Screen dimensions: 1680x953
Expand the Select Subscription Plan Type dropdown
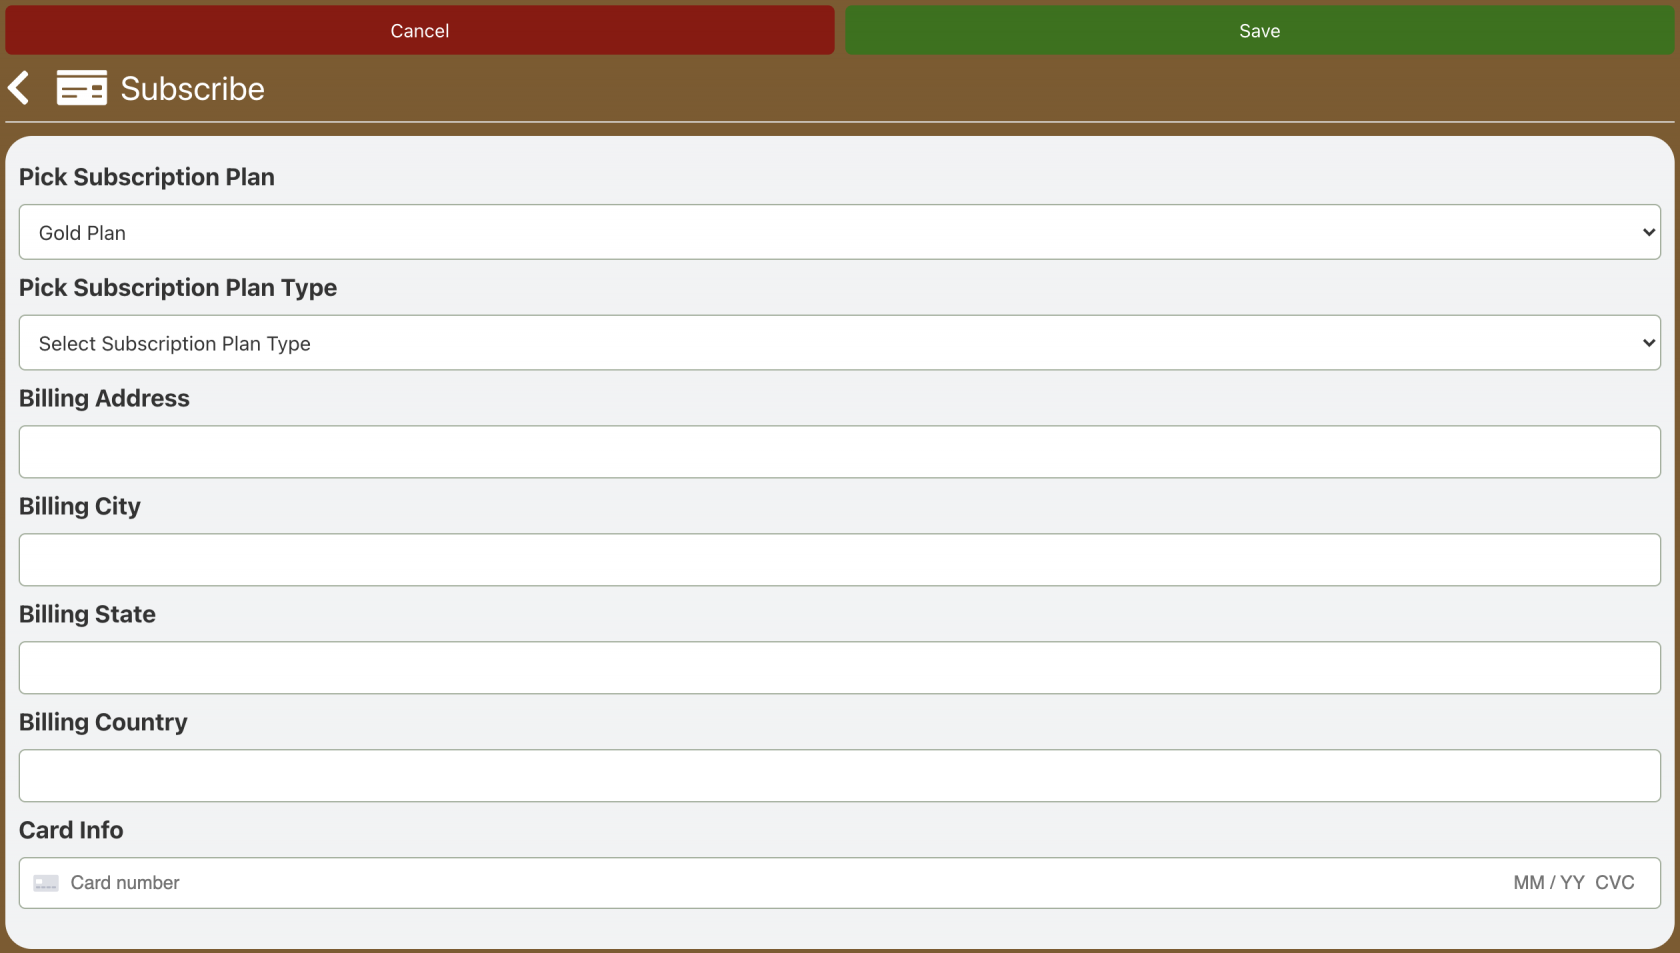tap(839, 343)
